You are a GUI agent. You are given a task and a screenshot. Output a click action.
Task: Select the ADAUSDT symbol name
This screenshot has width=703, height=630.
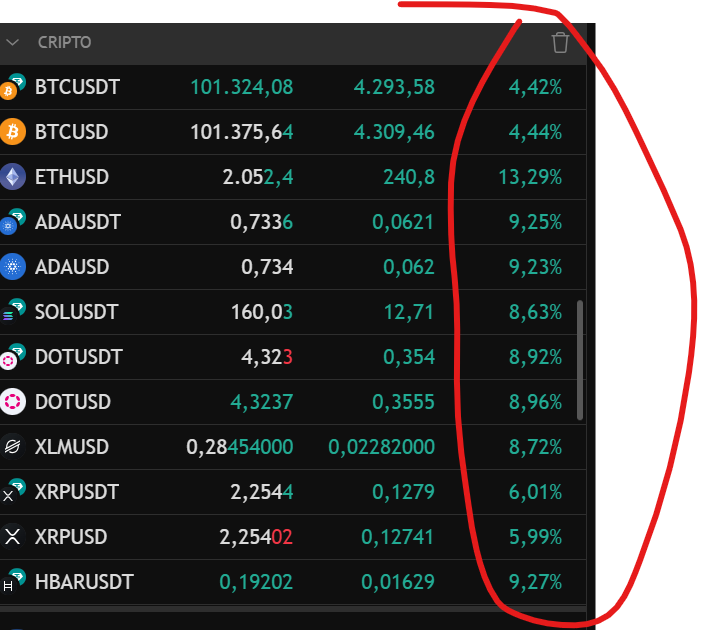click(77, 222)
